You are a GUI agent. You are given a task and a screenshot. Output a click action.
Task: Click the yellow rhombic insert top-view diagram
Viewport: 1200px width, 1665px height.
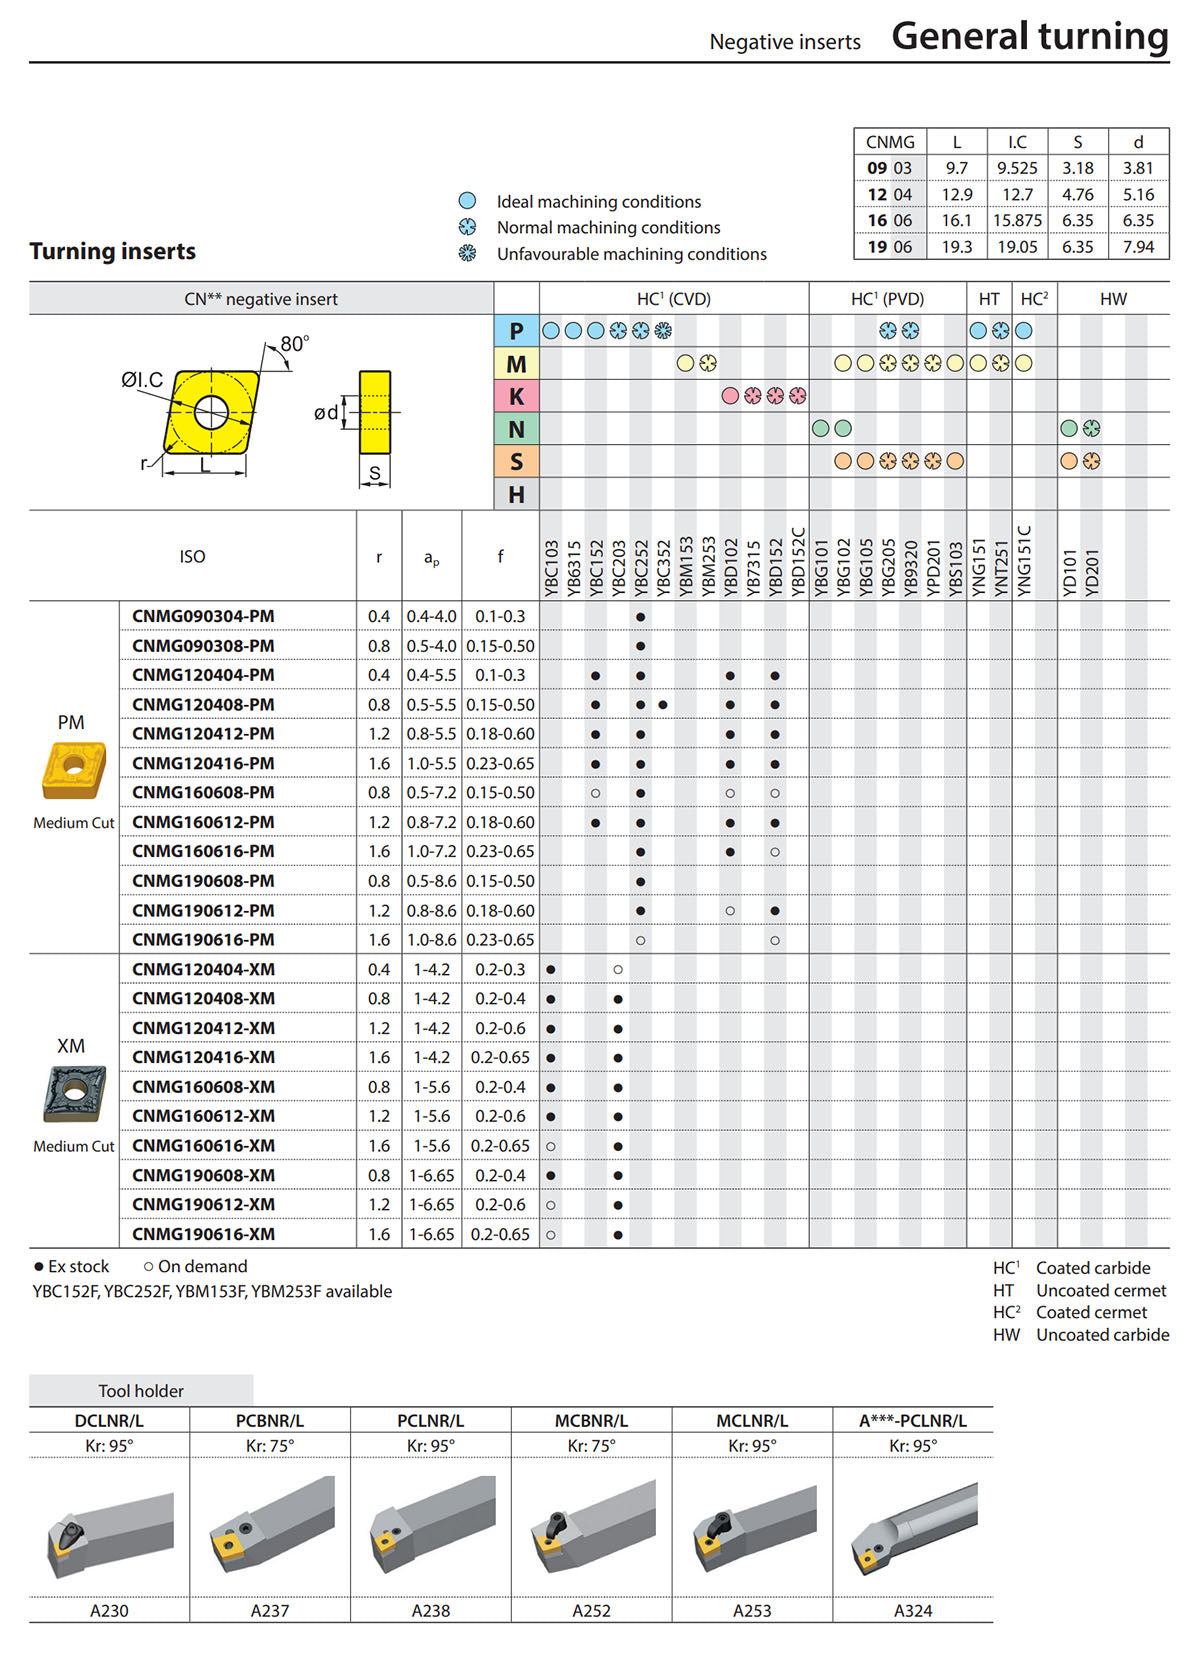click(211, 411)
